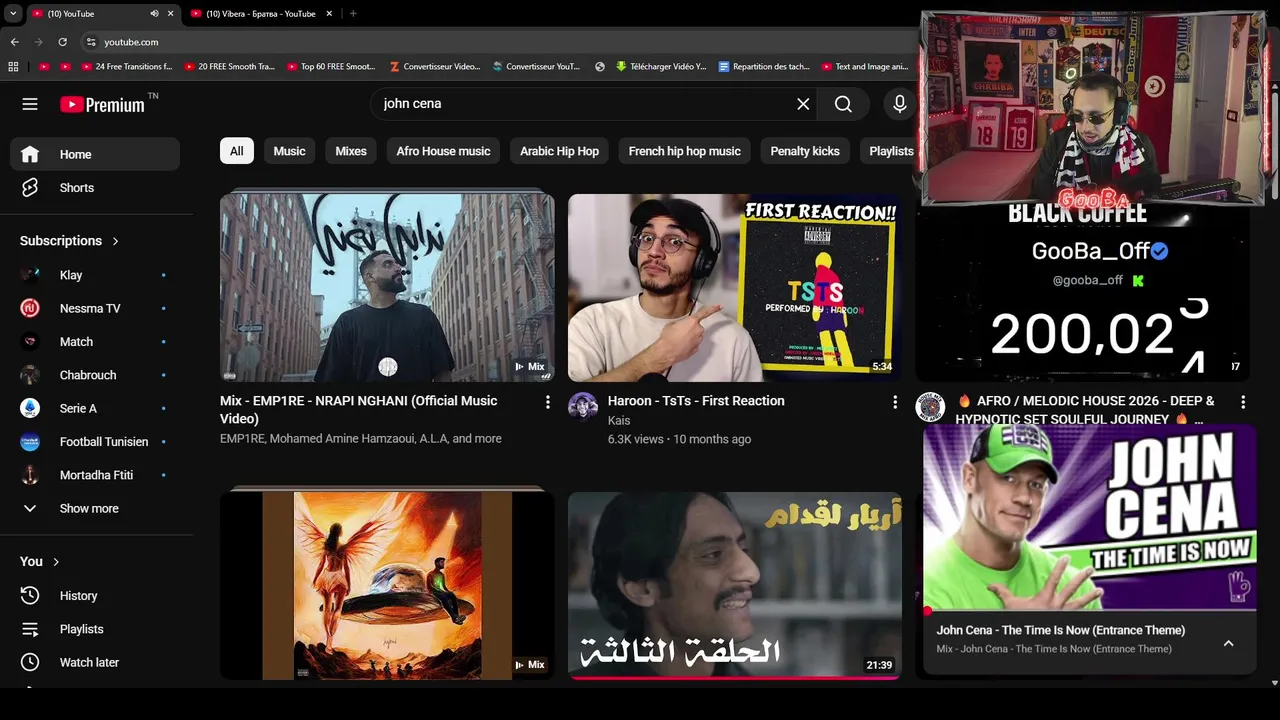Open the Afro Melodic House channel avatar
This screenshot has height=720, width=1280.
pyautogui.click(x=931, y=407)
